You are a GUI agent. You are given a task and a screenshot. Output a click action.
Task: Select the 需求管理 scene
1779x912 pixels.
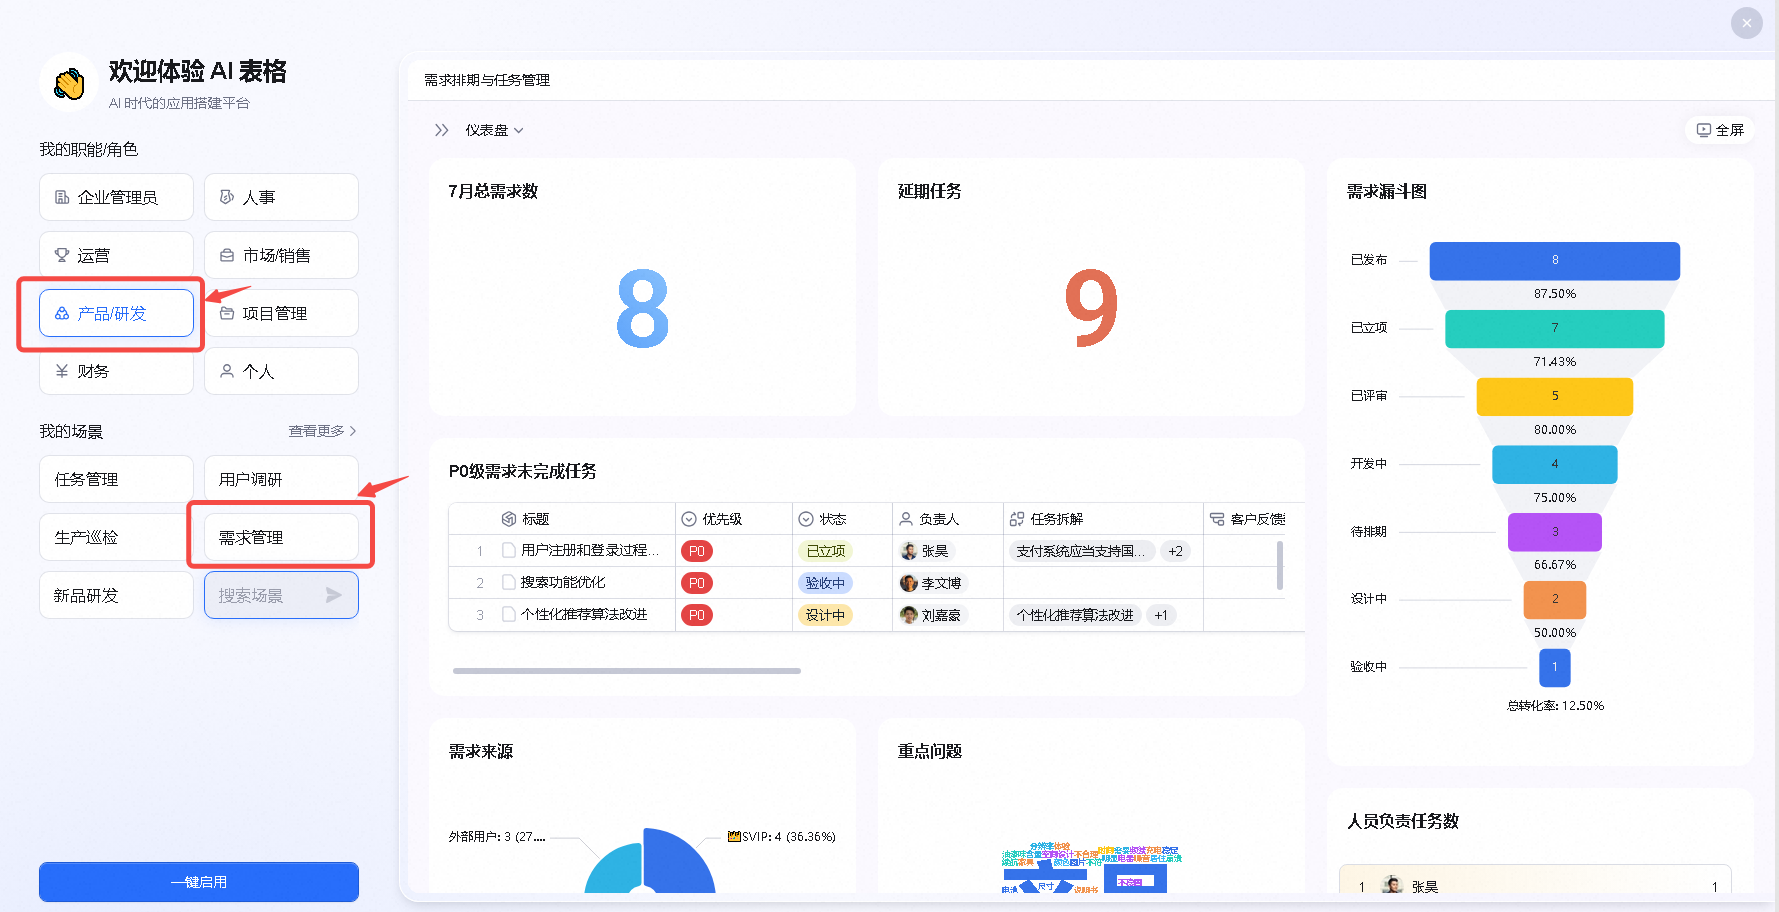[x=281, y=537]
